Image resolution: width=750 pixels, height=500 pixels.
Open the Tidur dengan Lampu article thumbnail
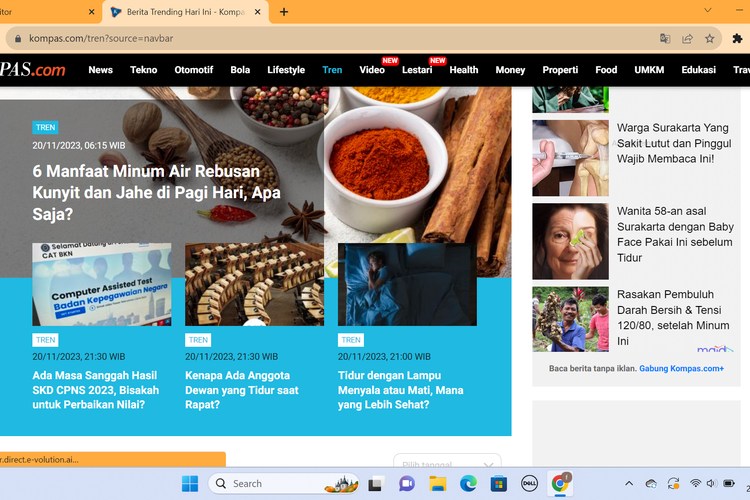point(407,284)
